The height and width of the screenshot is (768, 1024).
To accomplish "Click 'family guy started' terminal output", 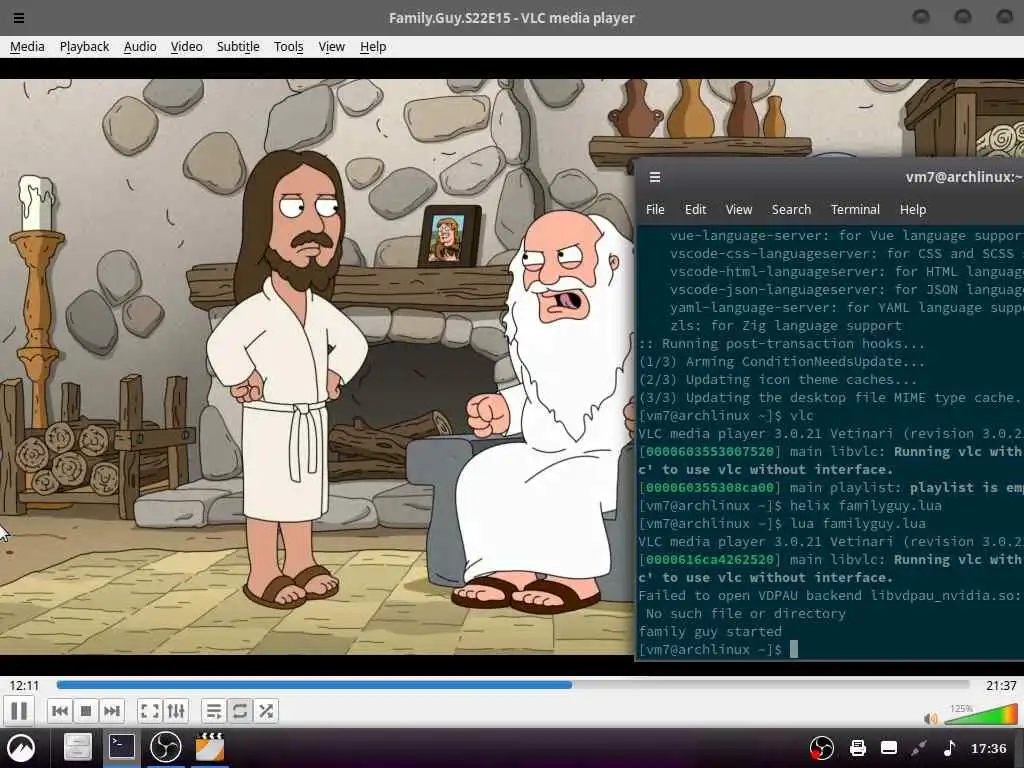I will point(710,632).
